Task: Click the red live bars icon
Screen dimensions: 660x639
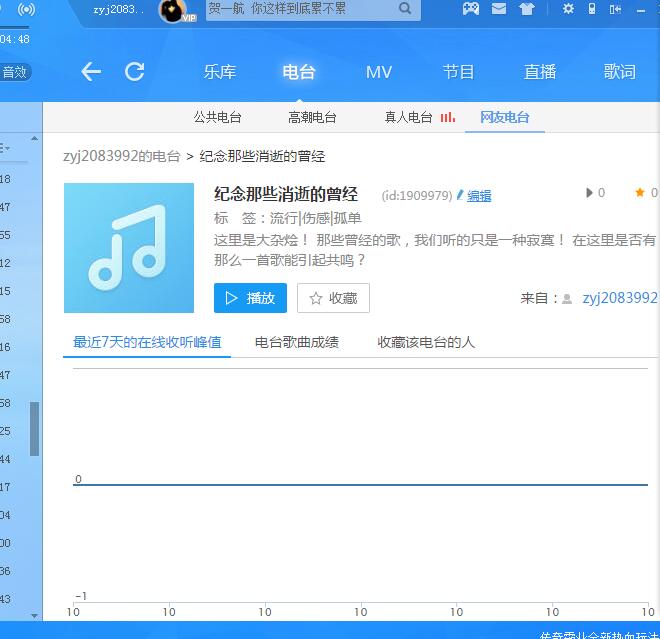Action: pos(448,117)
